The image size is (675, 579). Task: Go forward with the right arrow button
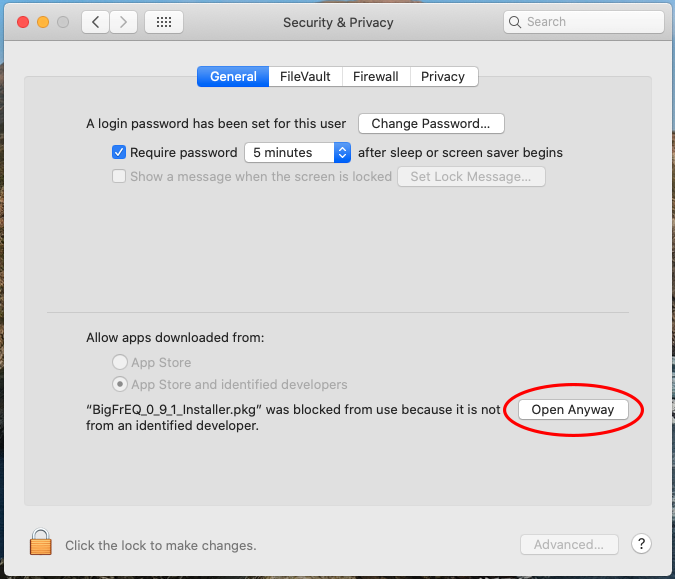tap(124, 22)
